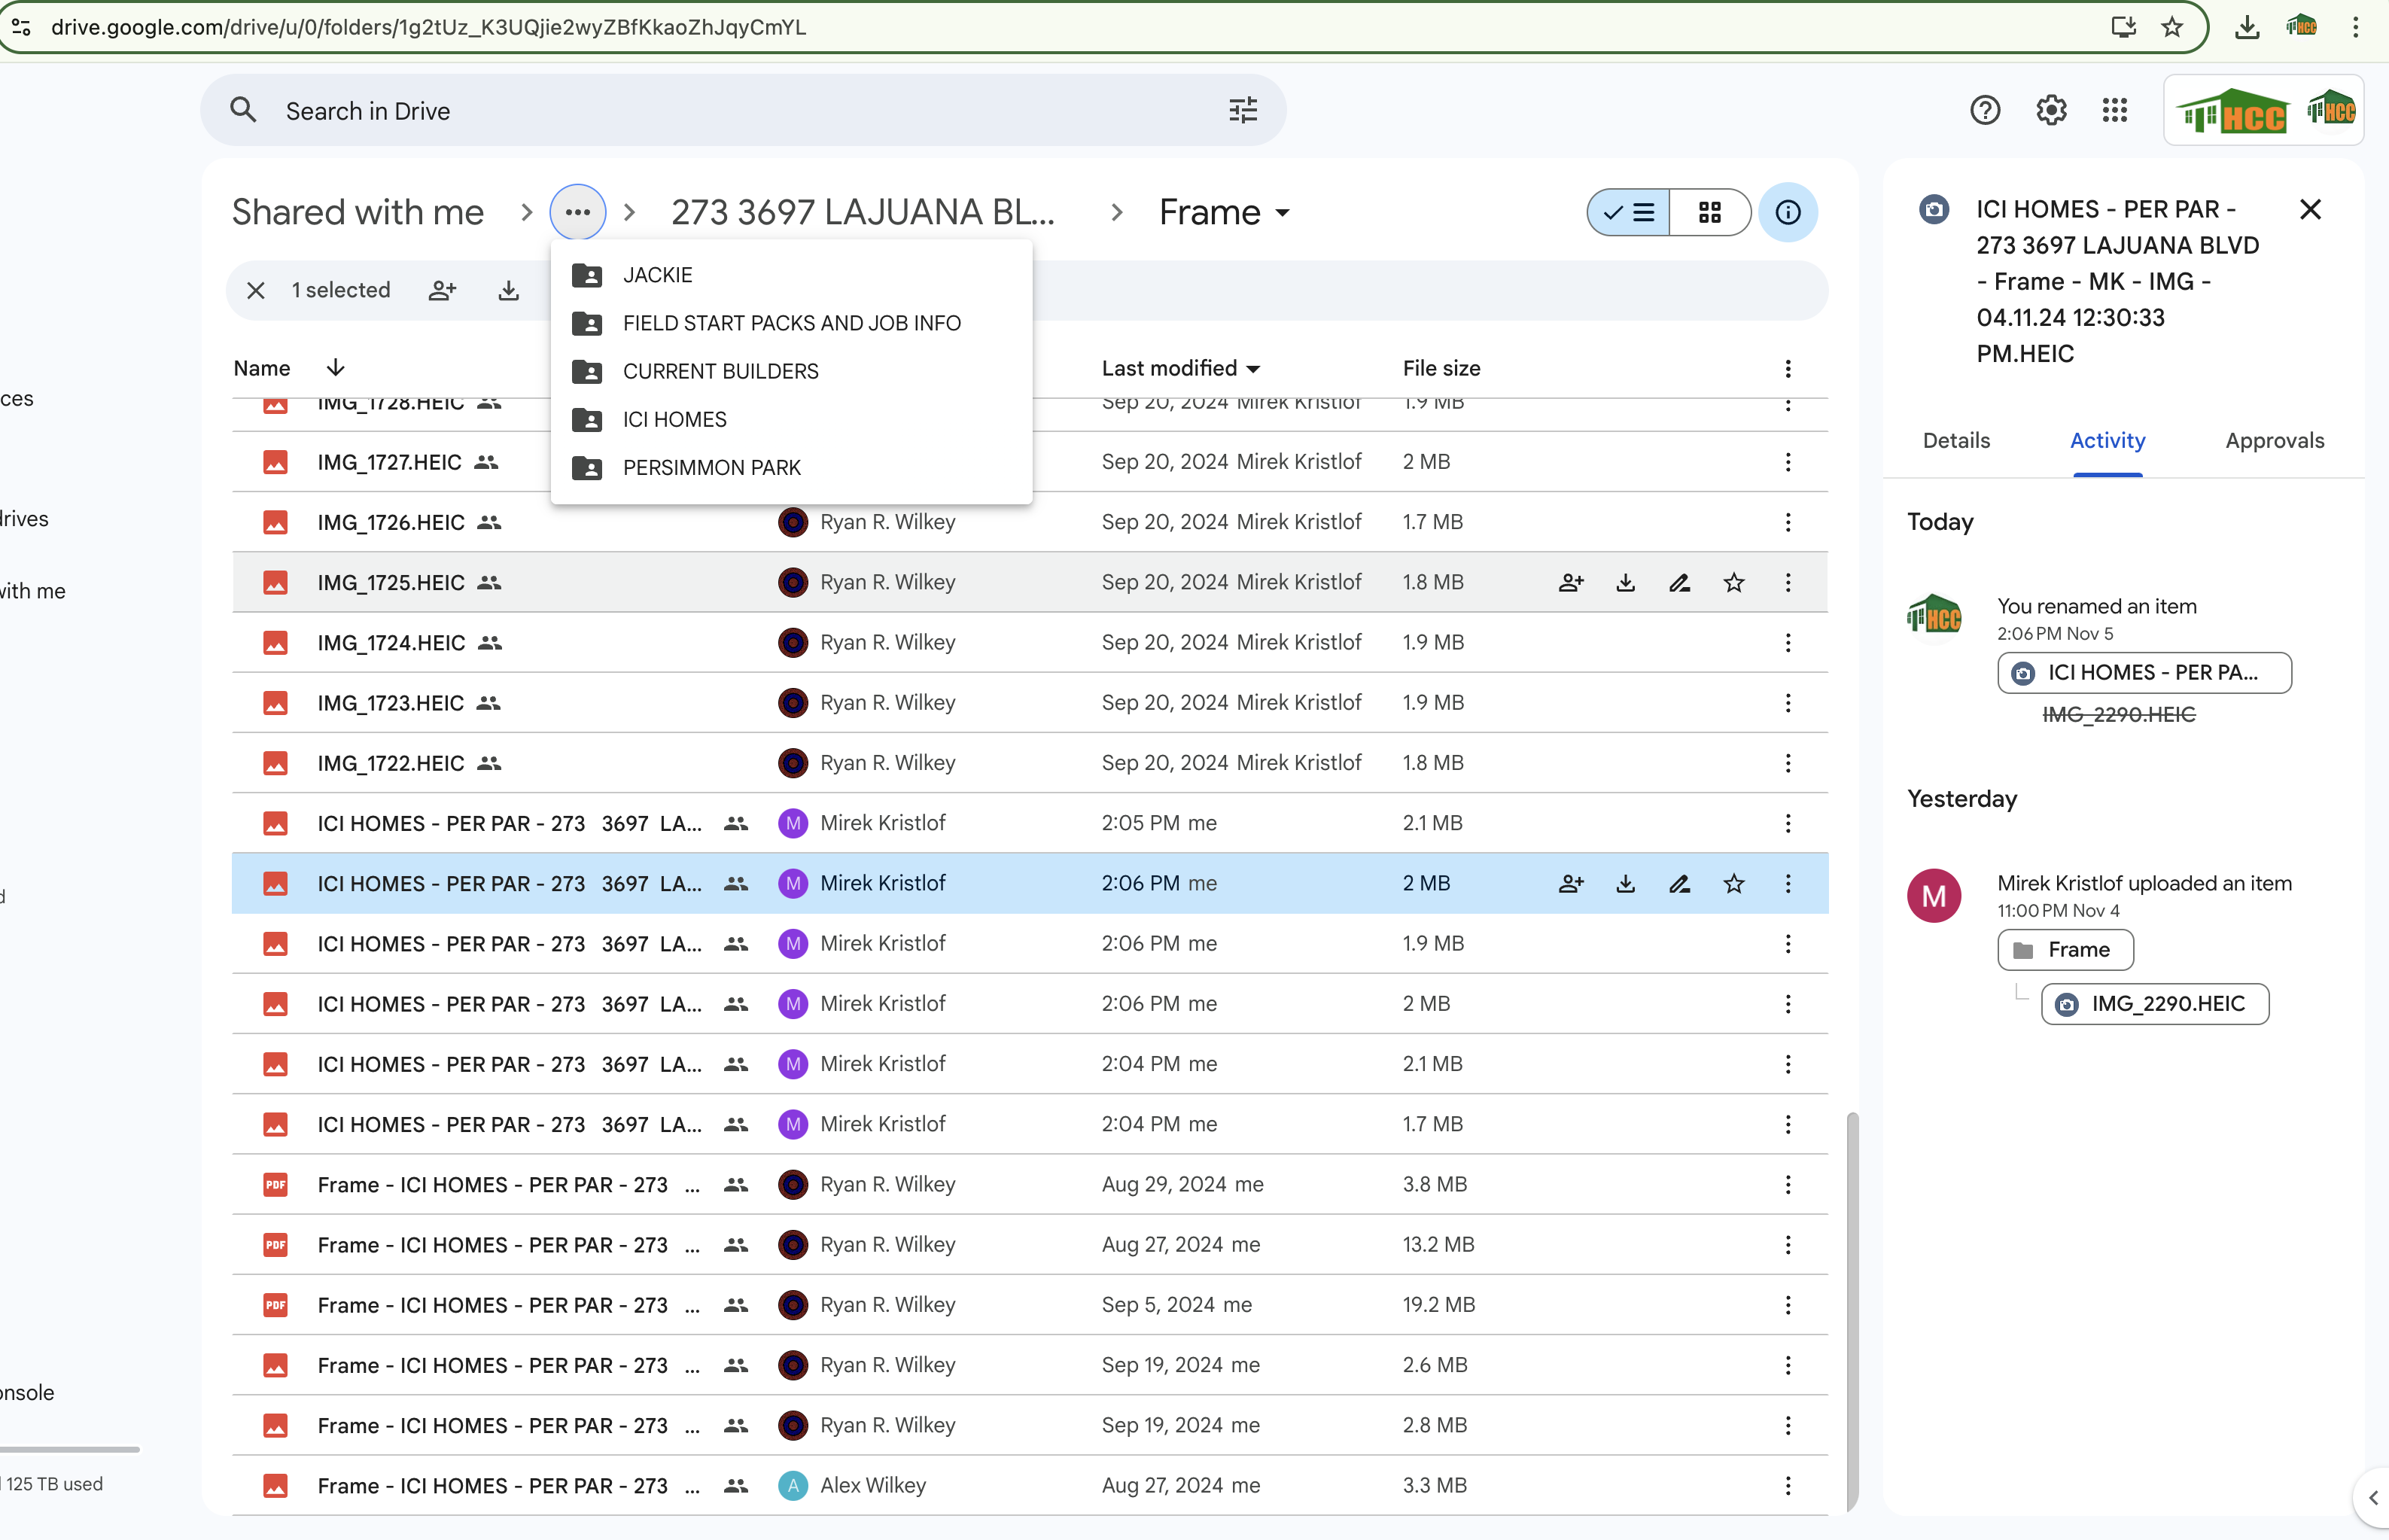Open the renamed ICI HOMES - PER PA... chip

(x=2144, y=673)
